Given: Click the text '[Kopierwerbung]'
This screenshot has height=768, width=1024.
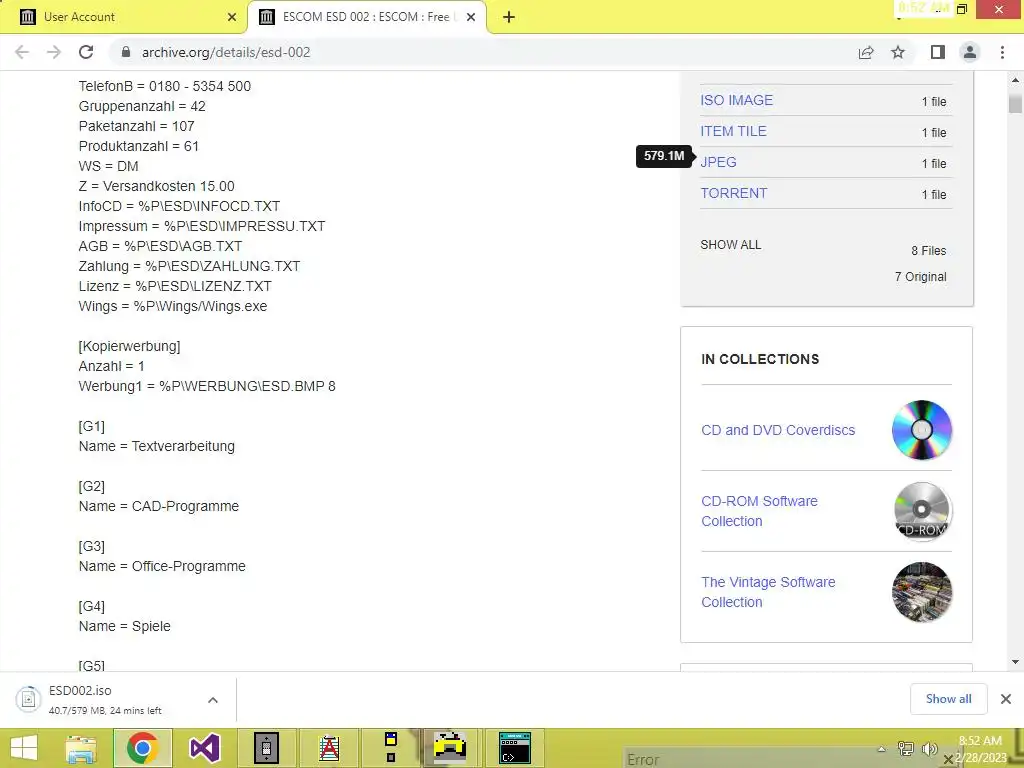Looking at the screenshot, I should point(129,346).
